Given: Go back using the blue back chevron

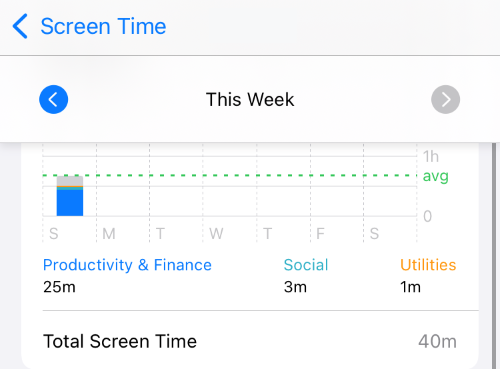Looking at the screenshot, I should pyautogui.click(x=20, y=26).
